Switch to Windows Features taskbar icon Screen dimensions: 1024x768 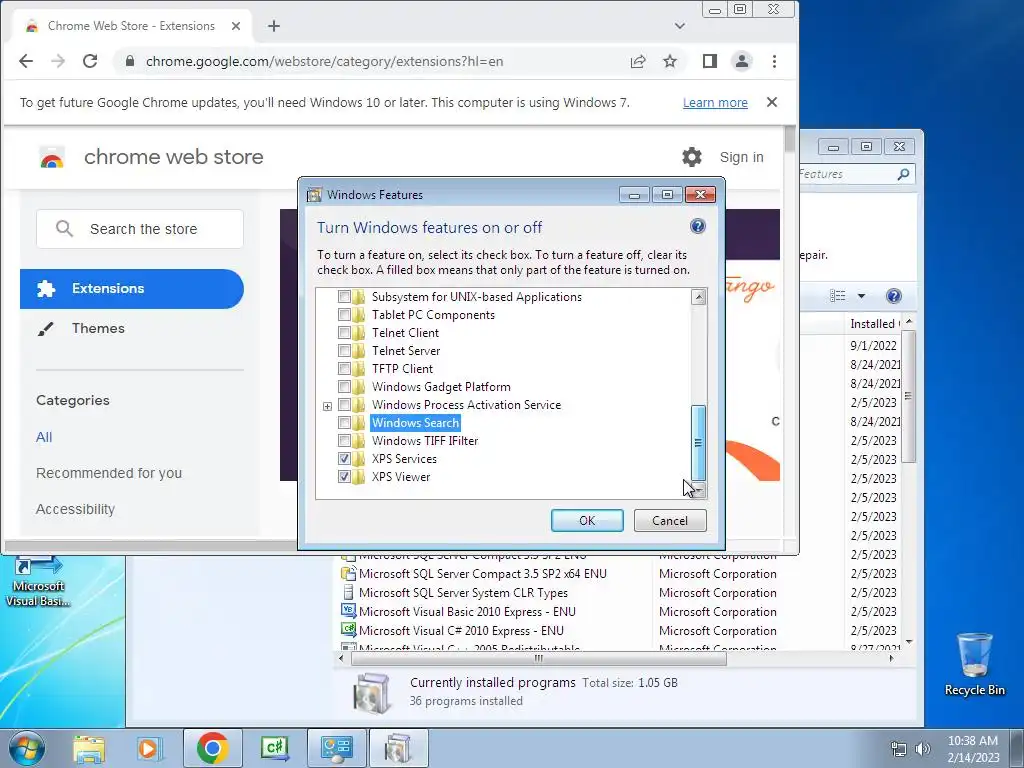(x=398, y=748)
